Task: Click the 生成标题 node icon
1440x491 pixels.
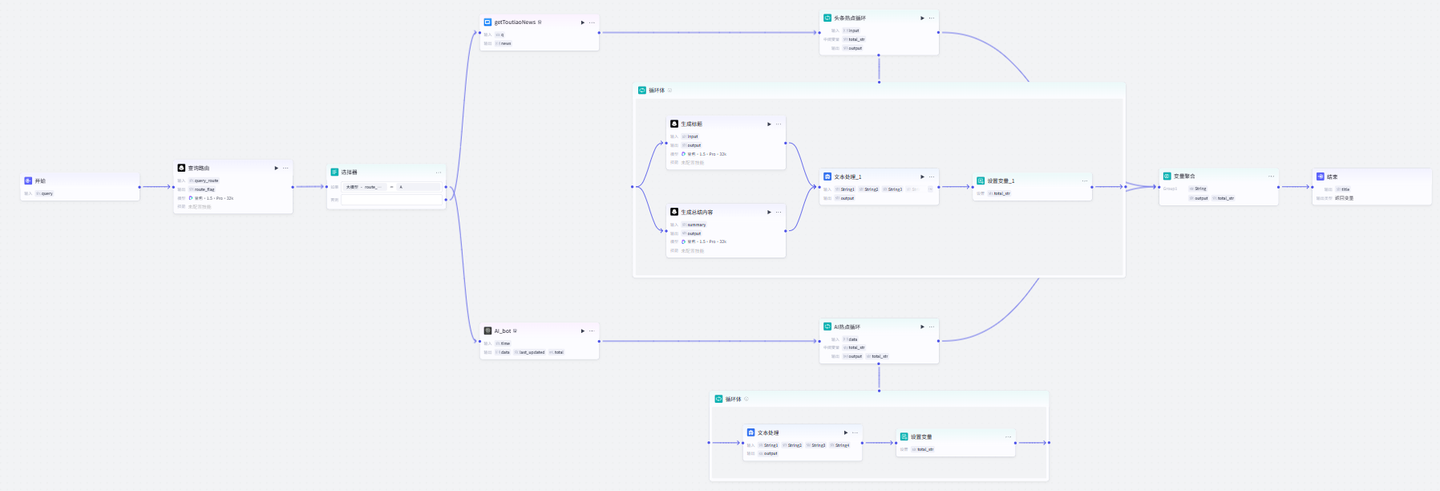Action: (x=674, y=124)
